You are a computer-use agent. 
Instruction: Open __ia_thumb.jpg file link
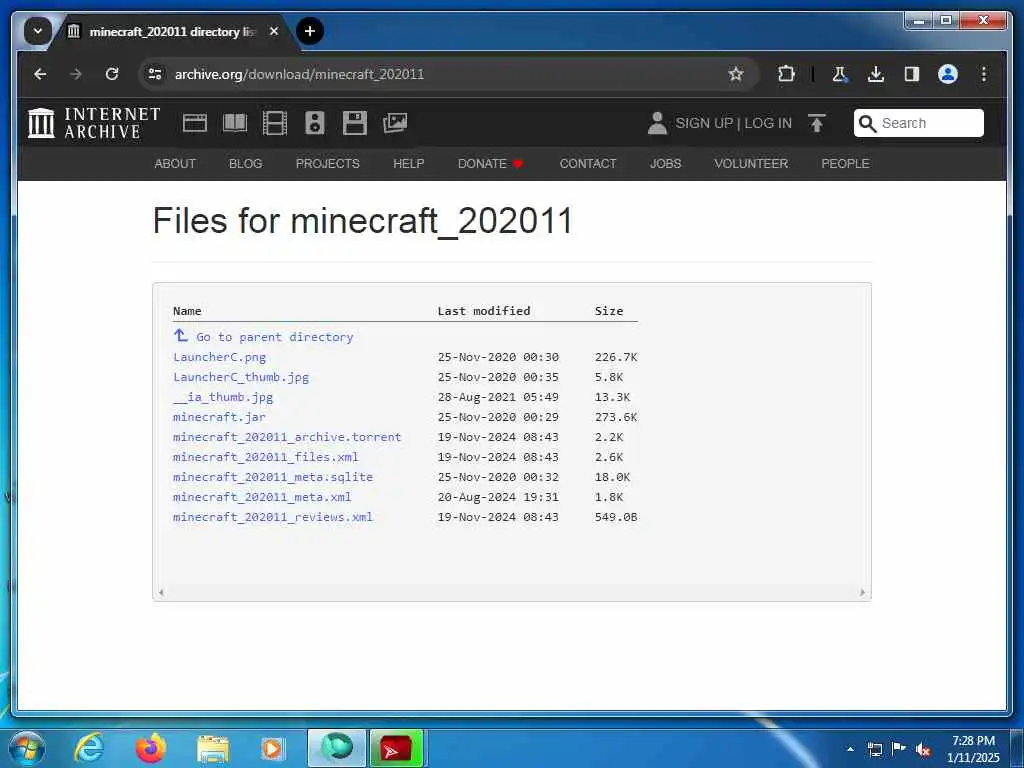(x=223, y=397)
